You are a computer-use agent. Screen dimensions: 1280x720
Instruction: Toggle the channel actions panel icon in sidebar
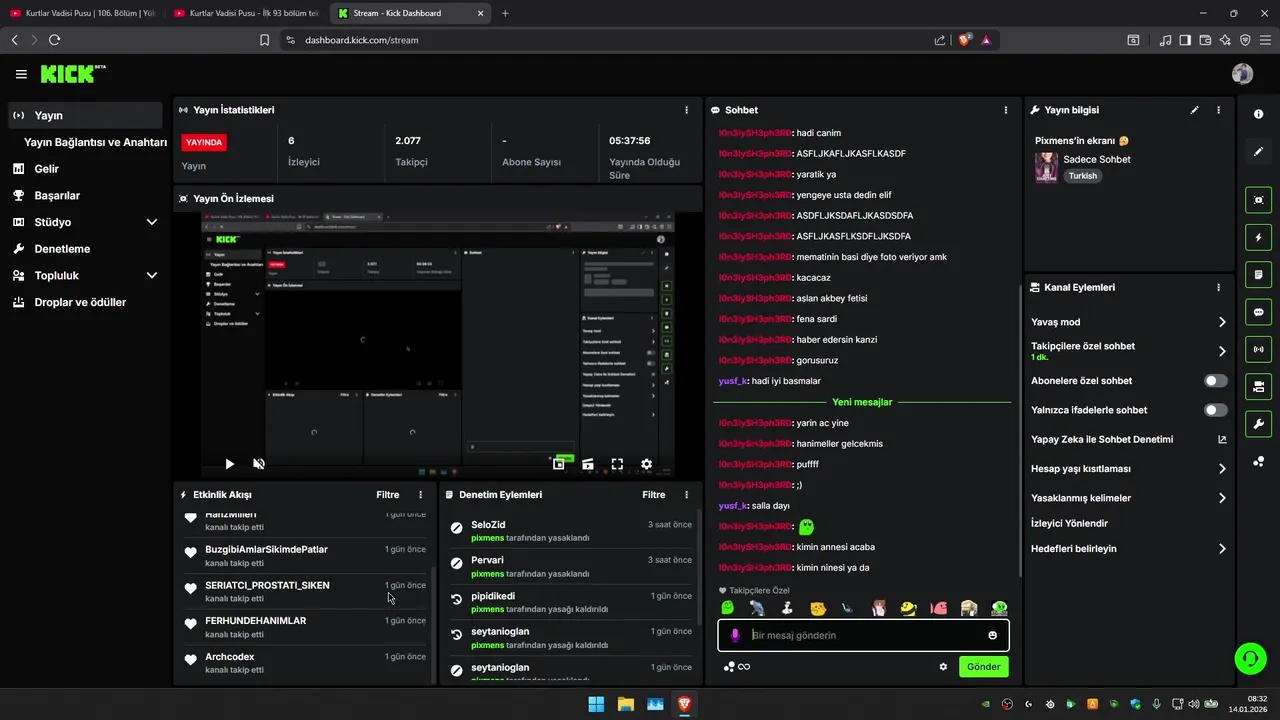coord(1258,386)
